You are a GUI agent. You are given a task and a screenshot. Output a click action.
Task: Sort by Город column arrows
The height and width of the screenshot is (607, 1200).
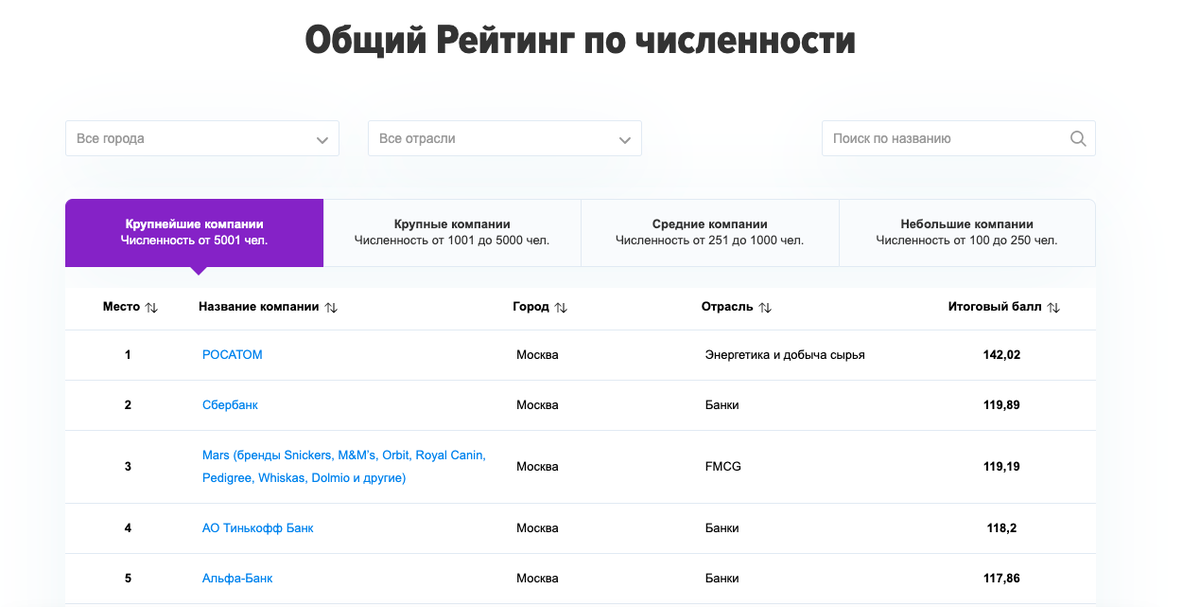561,308
